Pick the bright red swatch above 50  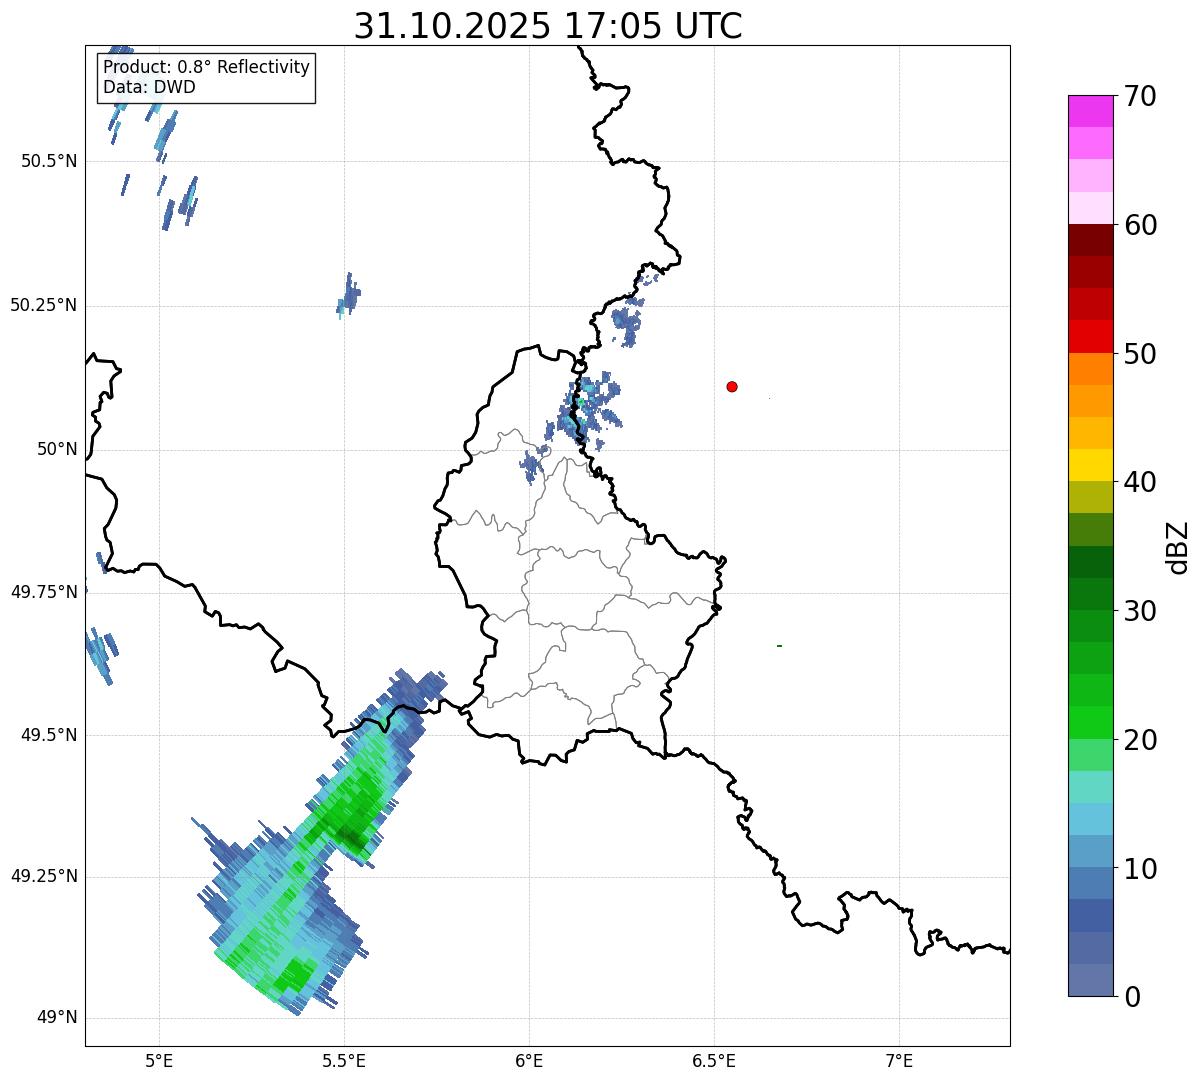[x=1090, y=336]
